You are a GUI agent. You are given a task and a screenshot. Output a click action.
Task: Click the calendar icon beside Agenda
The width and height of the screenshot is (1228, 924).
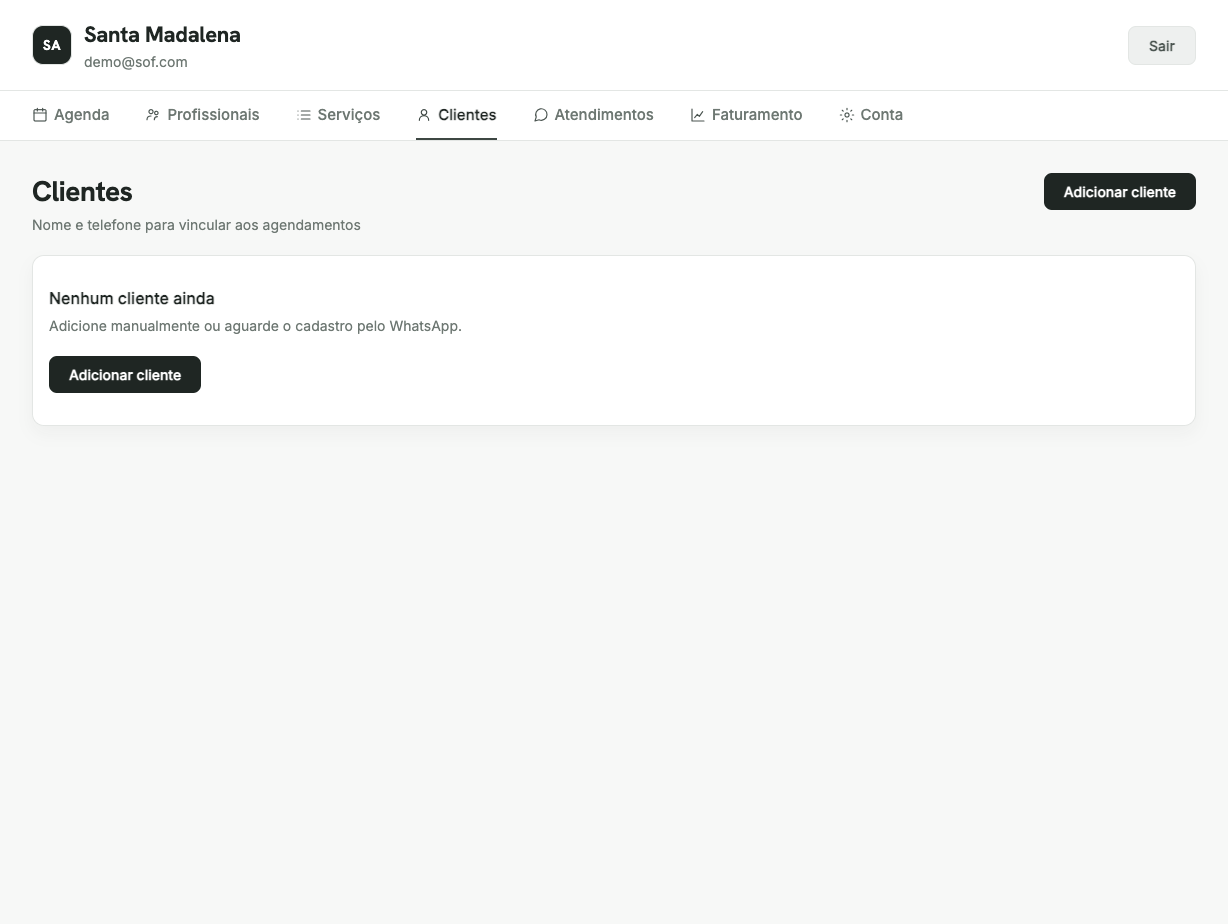click(40, 115)
